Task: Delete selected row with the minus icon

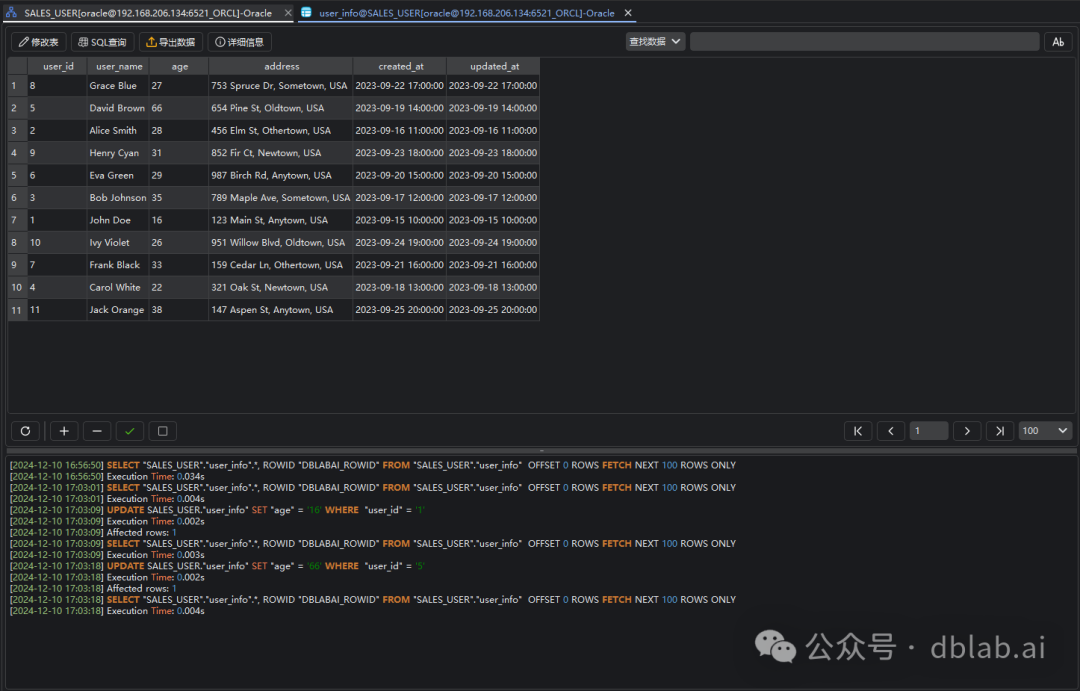Action: pyautogui.click(x=96, y=430)
